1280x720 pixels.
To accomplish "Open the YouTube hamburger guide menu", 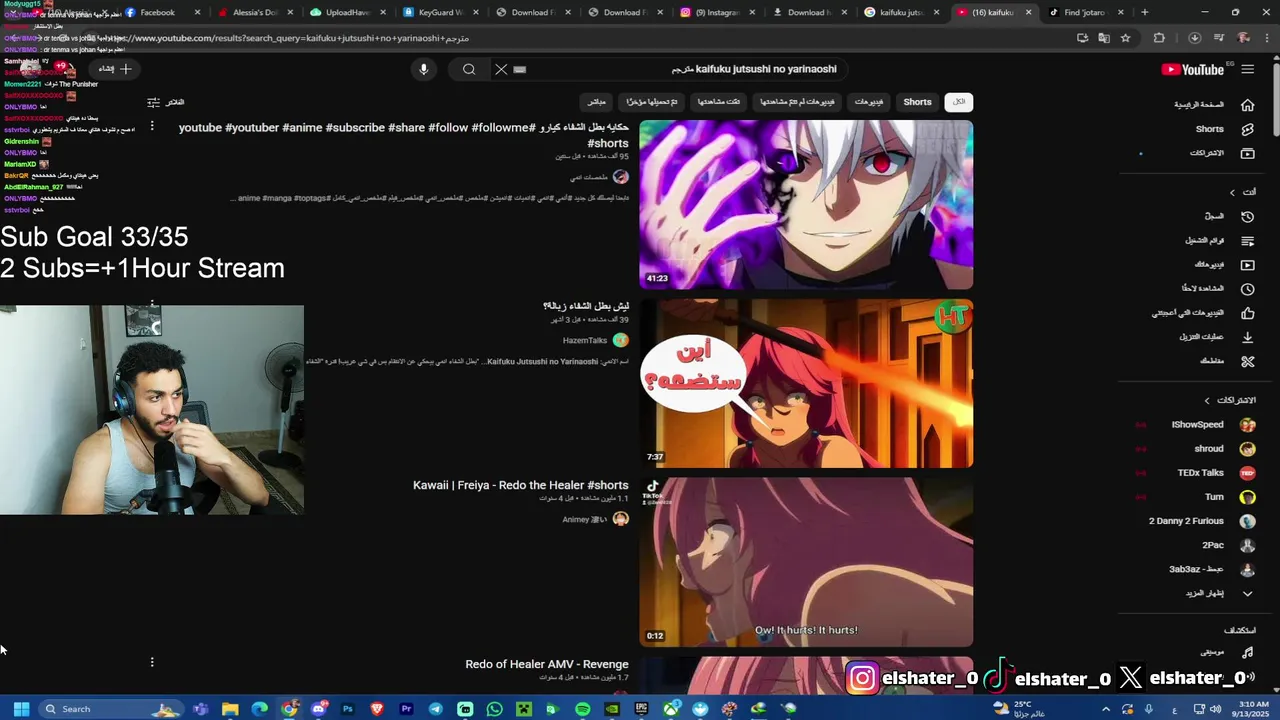I will [1247, 69].
